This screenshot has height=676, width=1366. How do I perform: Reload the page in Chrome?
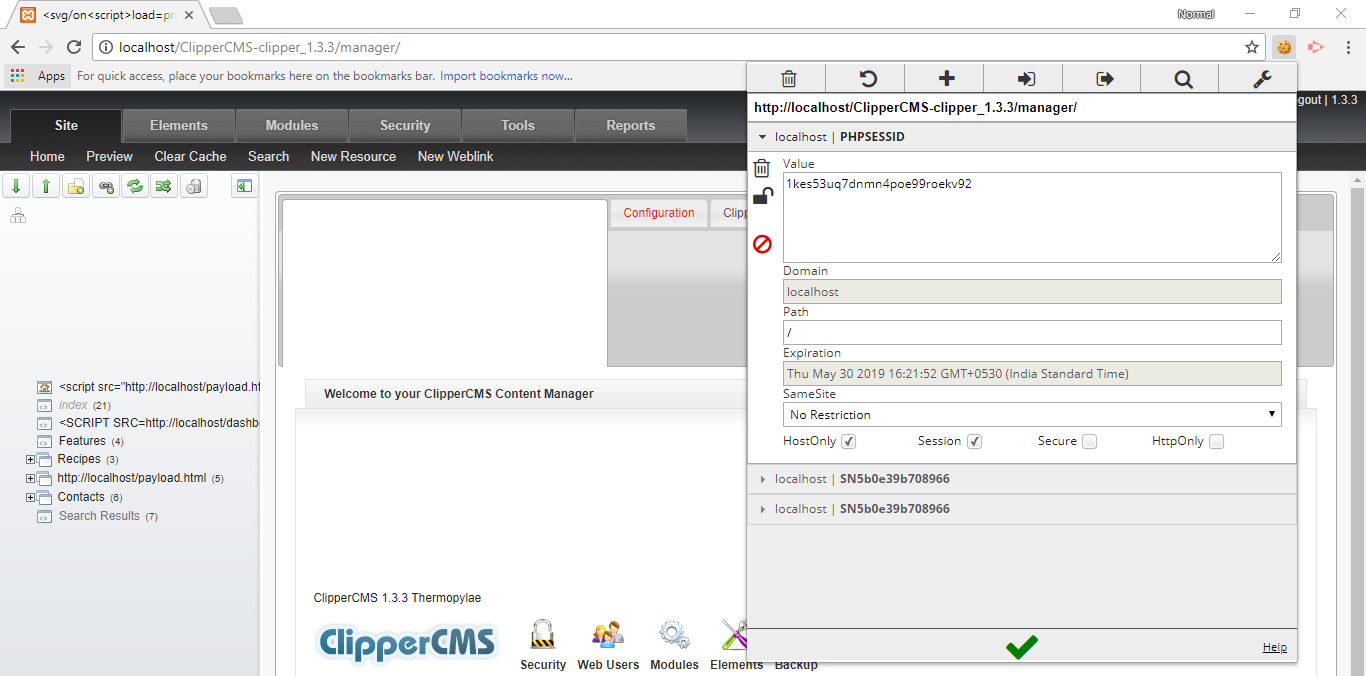pyautogui.click(x=73, y=47)
